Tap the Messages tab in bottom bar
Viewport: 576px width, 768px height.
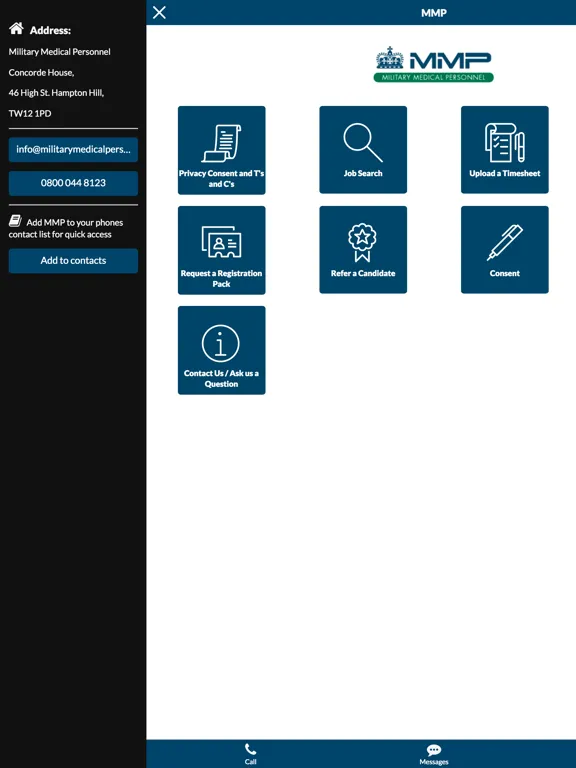[x=433, y=754]
